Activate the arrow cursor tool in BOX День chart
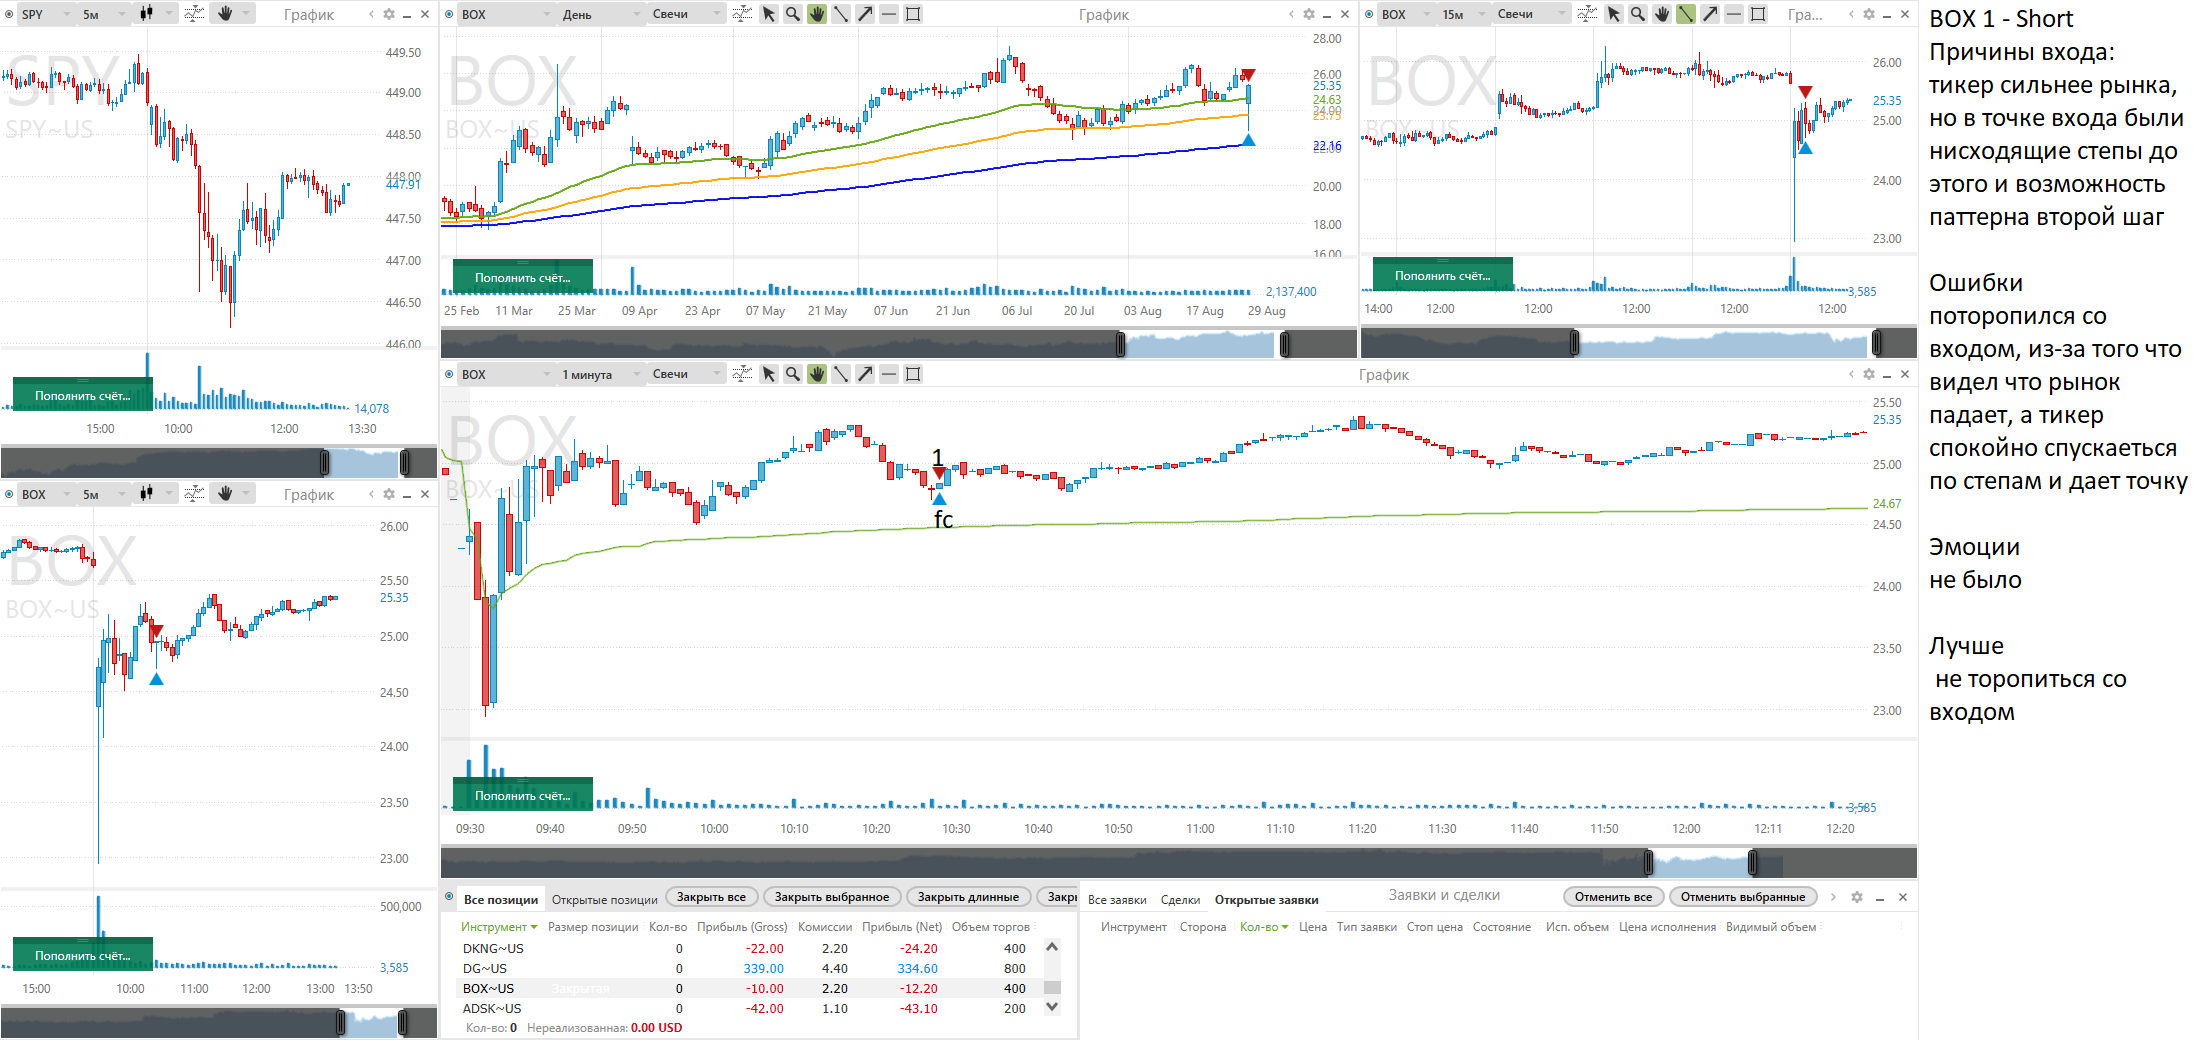Screen dimensions: 2198x1040 [769, 14]
